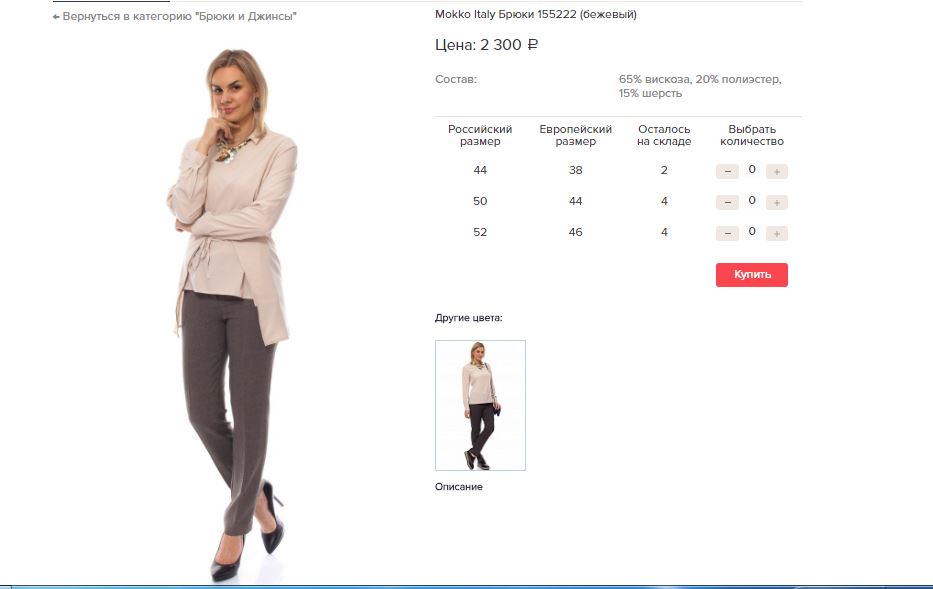Image resolution: width=933 pixels, height=589 pixels.
Task: Click the back arrow icon near Вернуться
Action: tap(56, 17)
